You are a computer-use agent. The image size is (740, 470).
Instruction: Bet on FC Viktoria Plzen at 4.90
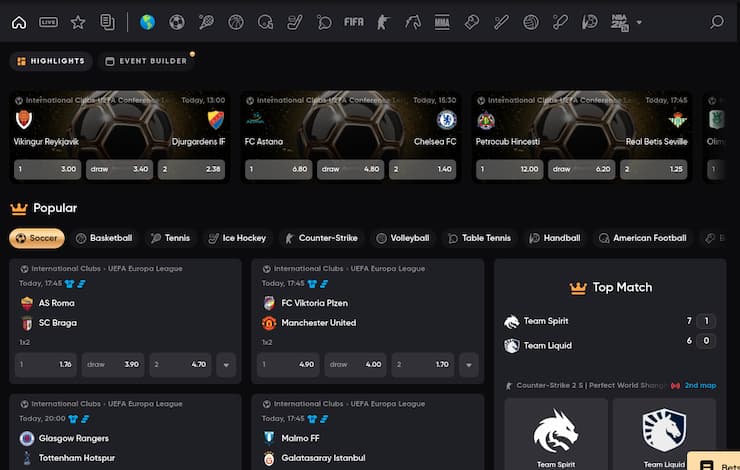[288, 365]
